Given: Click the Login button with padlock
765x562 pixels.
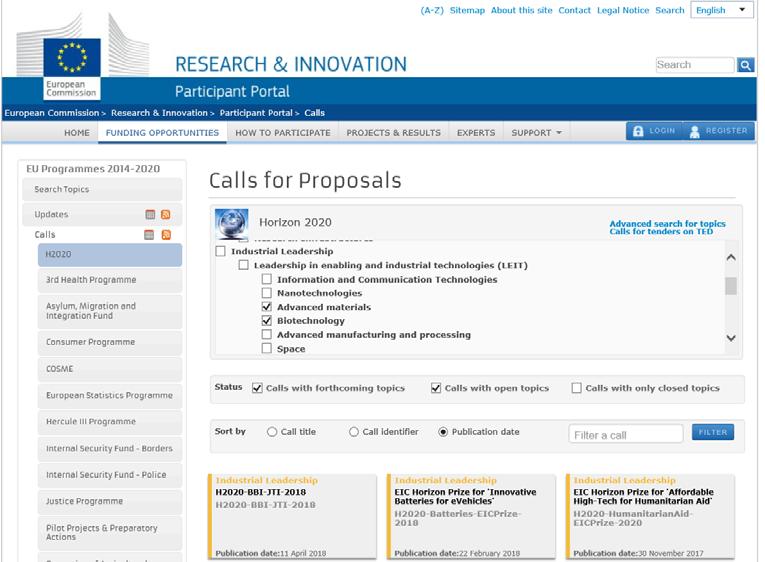Looking at the screenshot, I should 653,131.
